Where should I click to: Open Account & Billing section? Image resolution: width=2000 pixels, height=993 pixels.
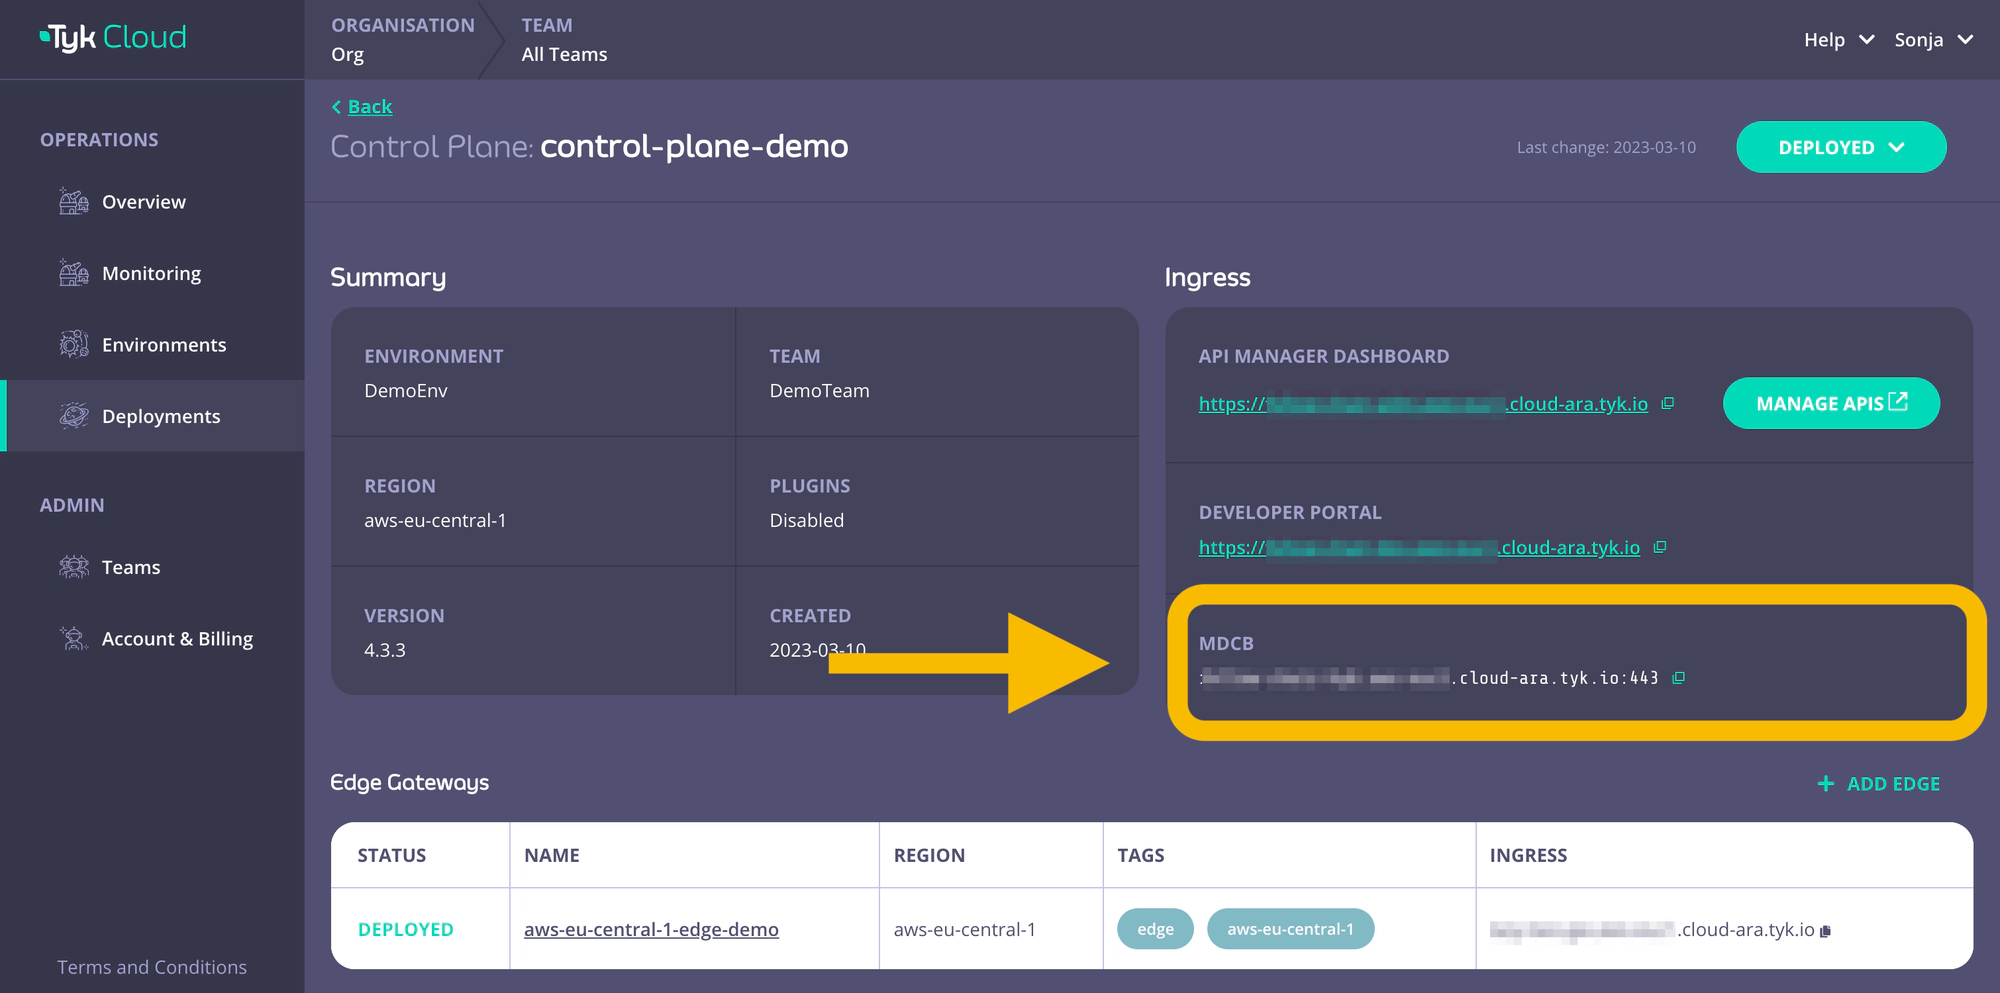[177, 639]
